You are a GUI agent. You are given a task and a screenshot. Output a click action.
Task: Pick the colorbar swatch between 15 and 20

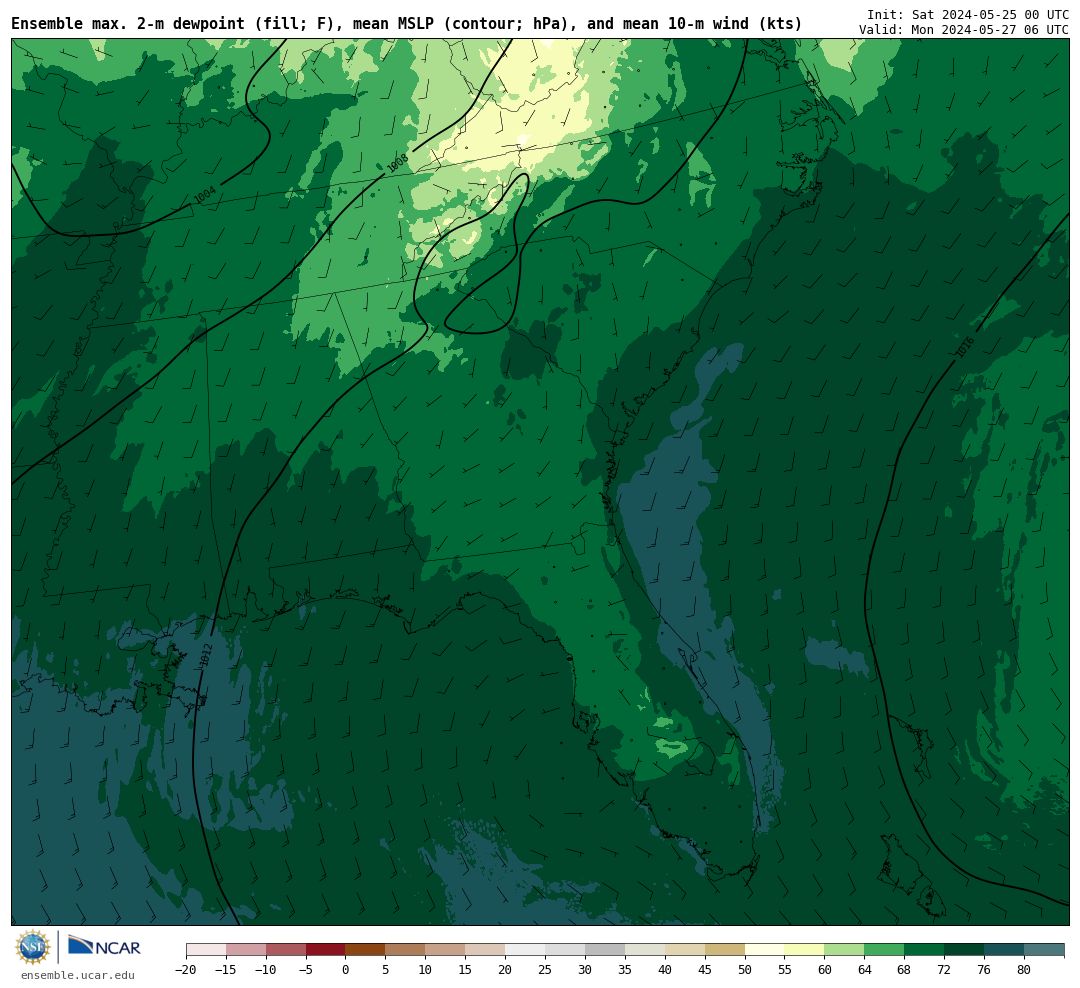[486, 950]
